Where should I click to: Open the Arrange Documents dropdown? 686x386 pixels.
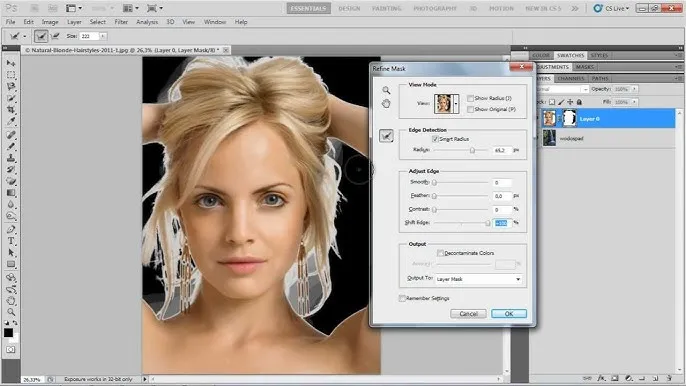click(131, 8)
